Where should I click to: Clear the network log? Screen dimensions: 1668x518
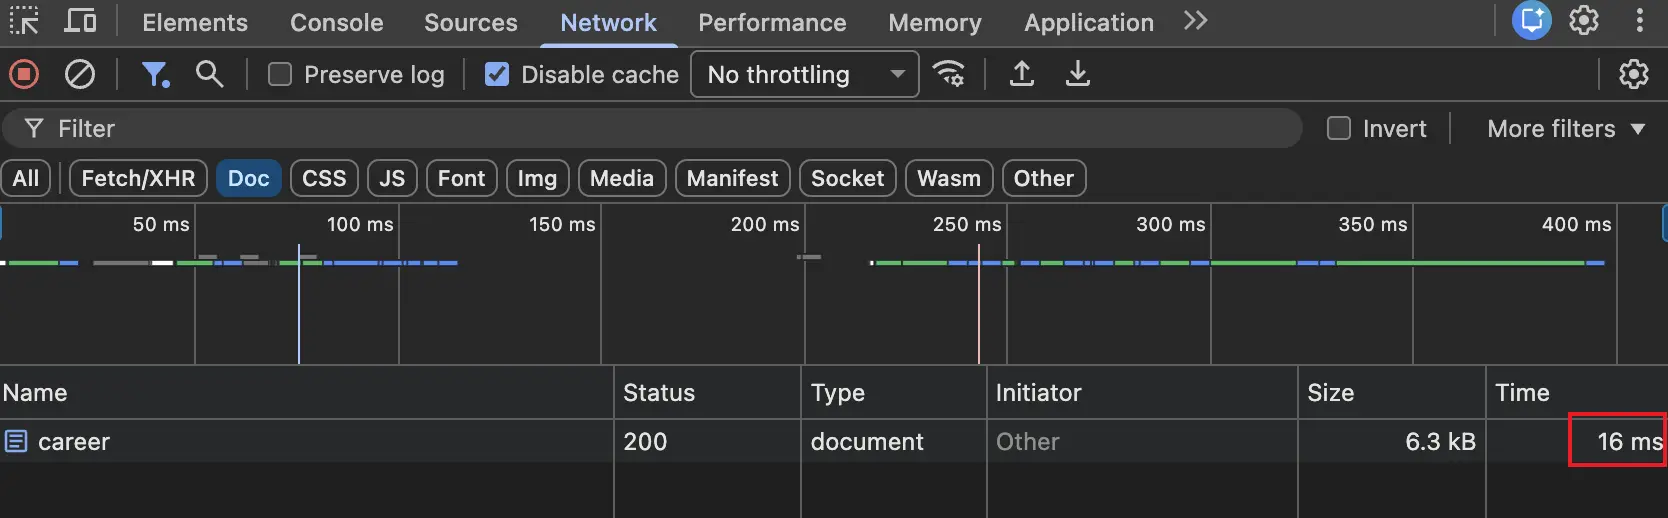(80, 74)
